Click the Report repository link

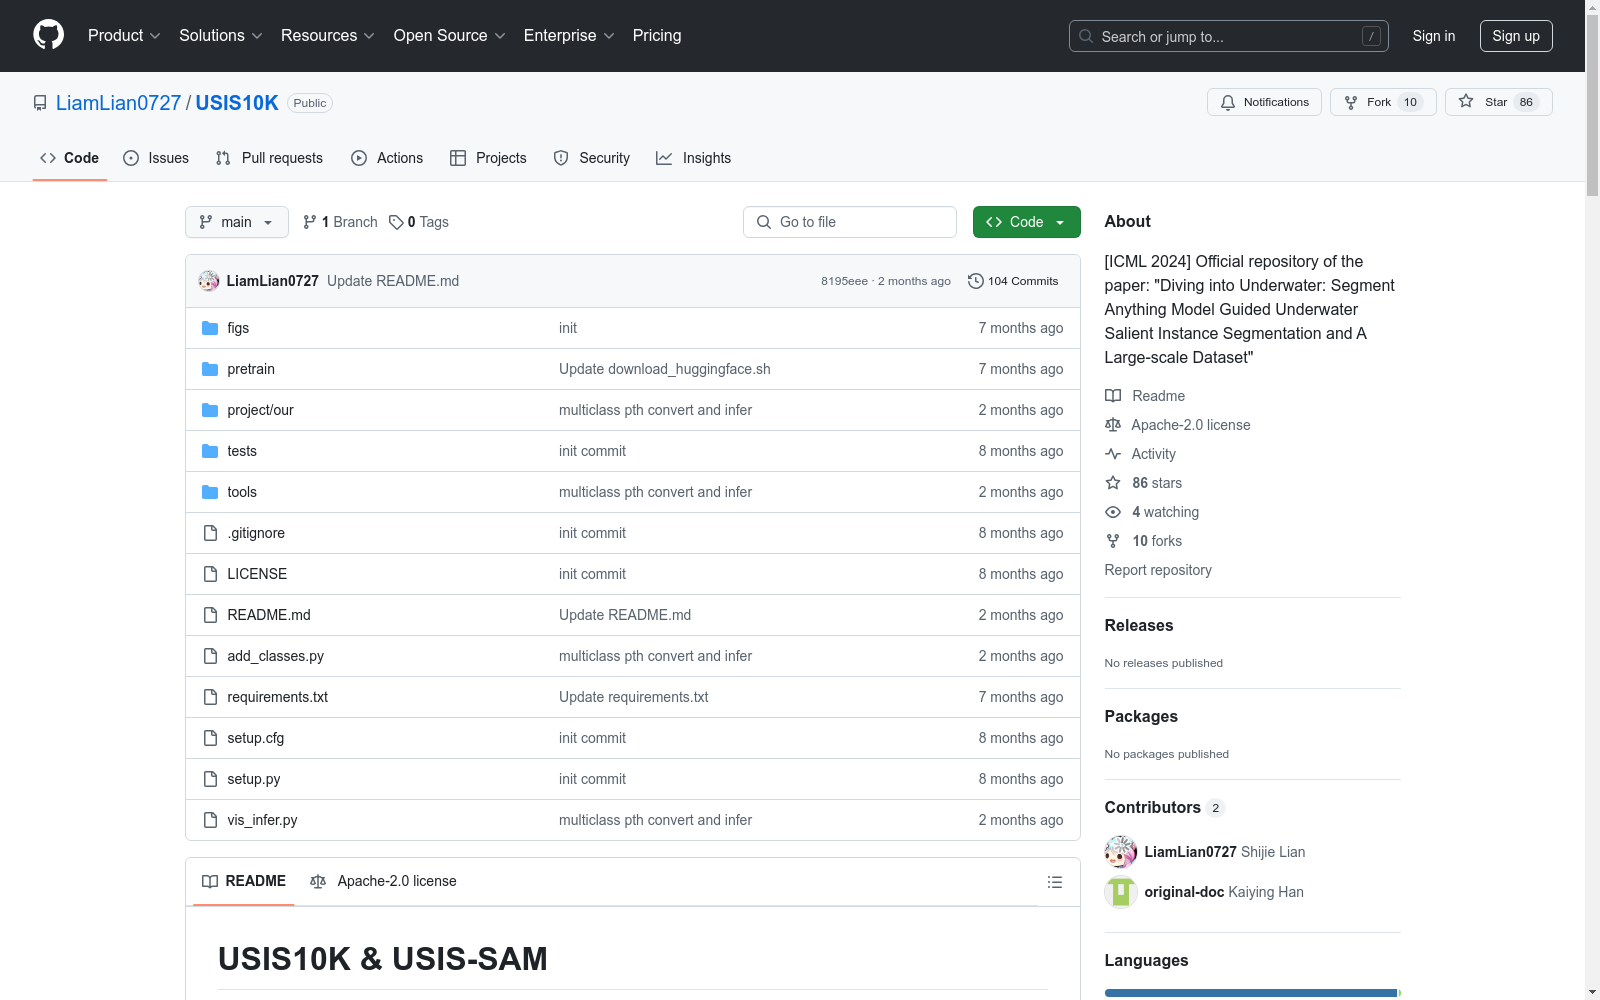1158,570
